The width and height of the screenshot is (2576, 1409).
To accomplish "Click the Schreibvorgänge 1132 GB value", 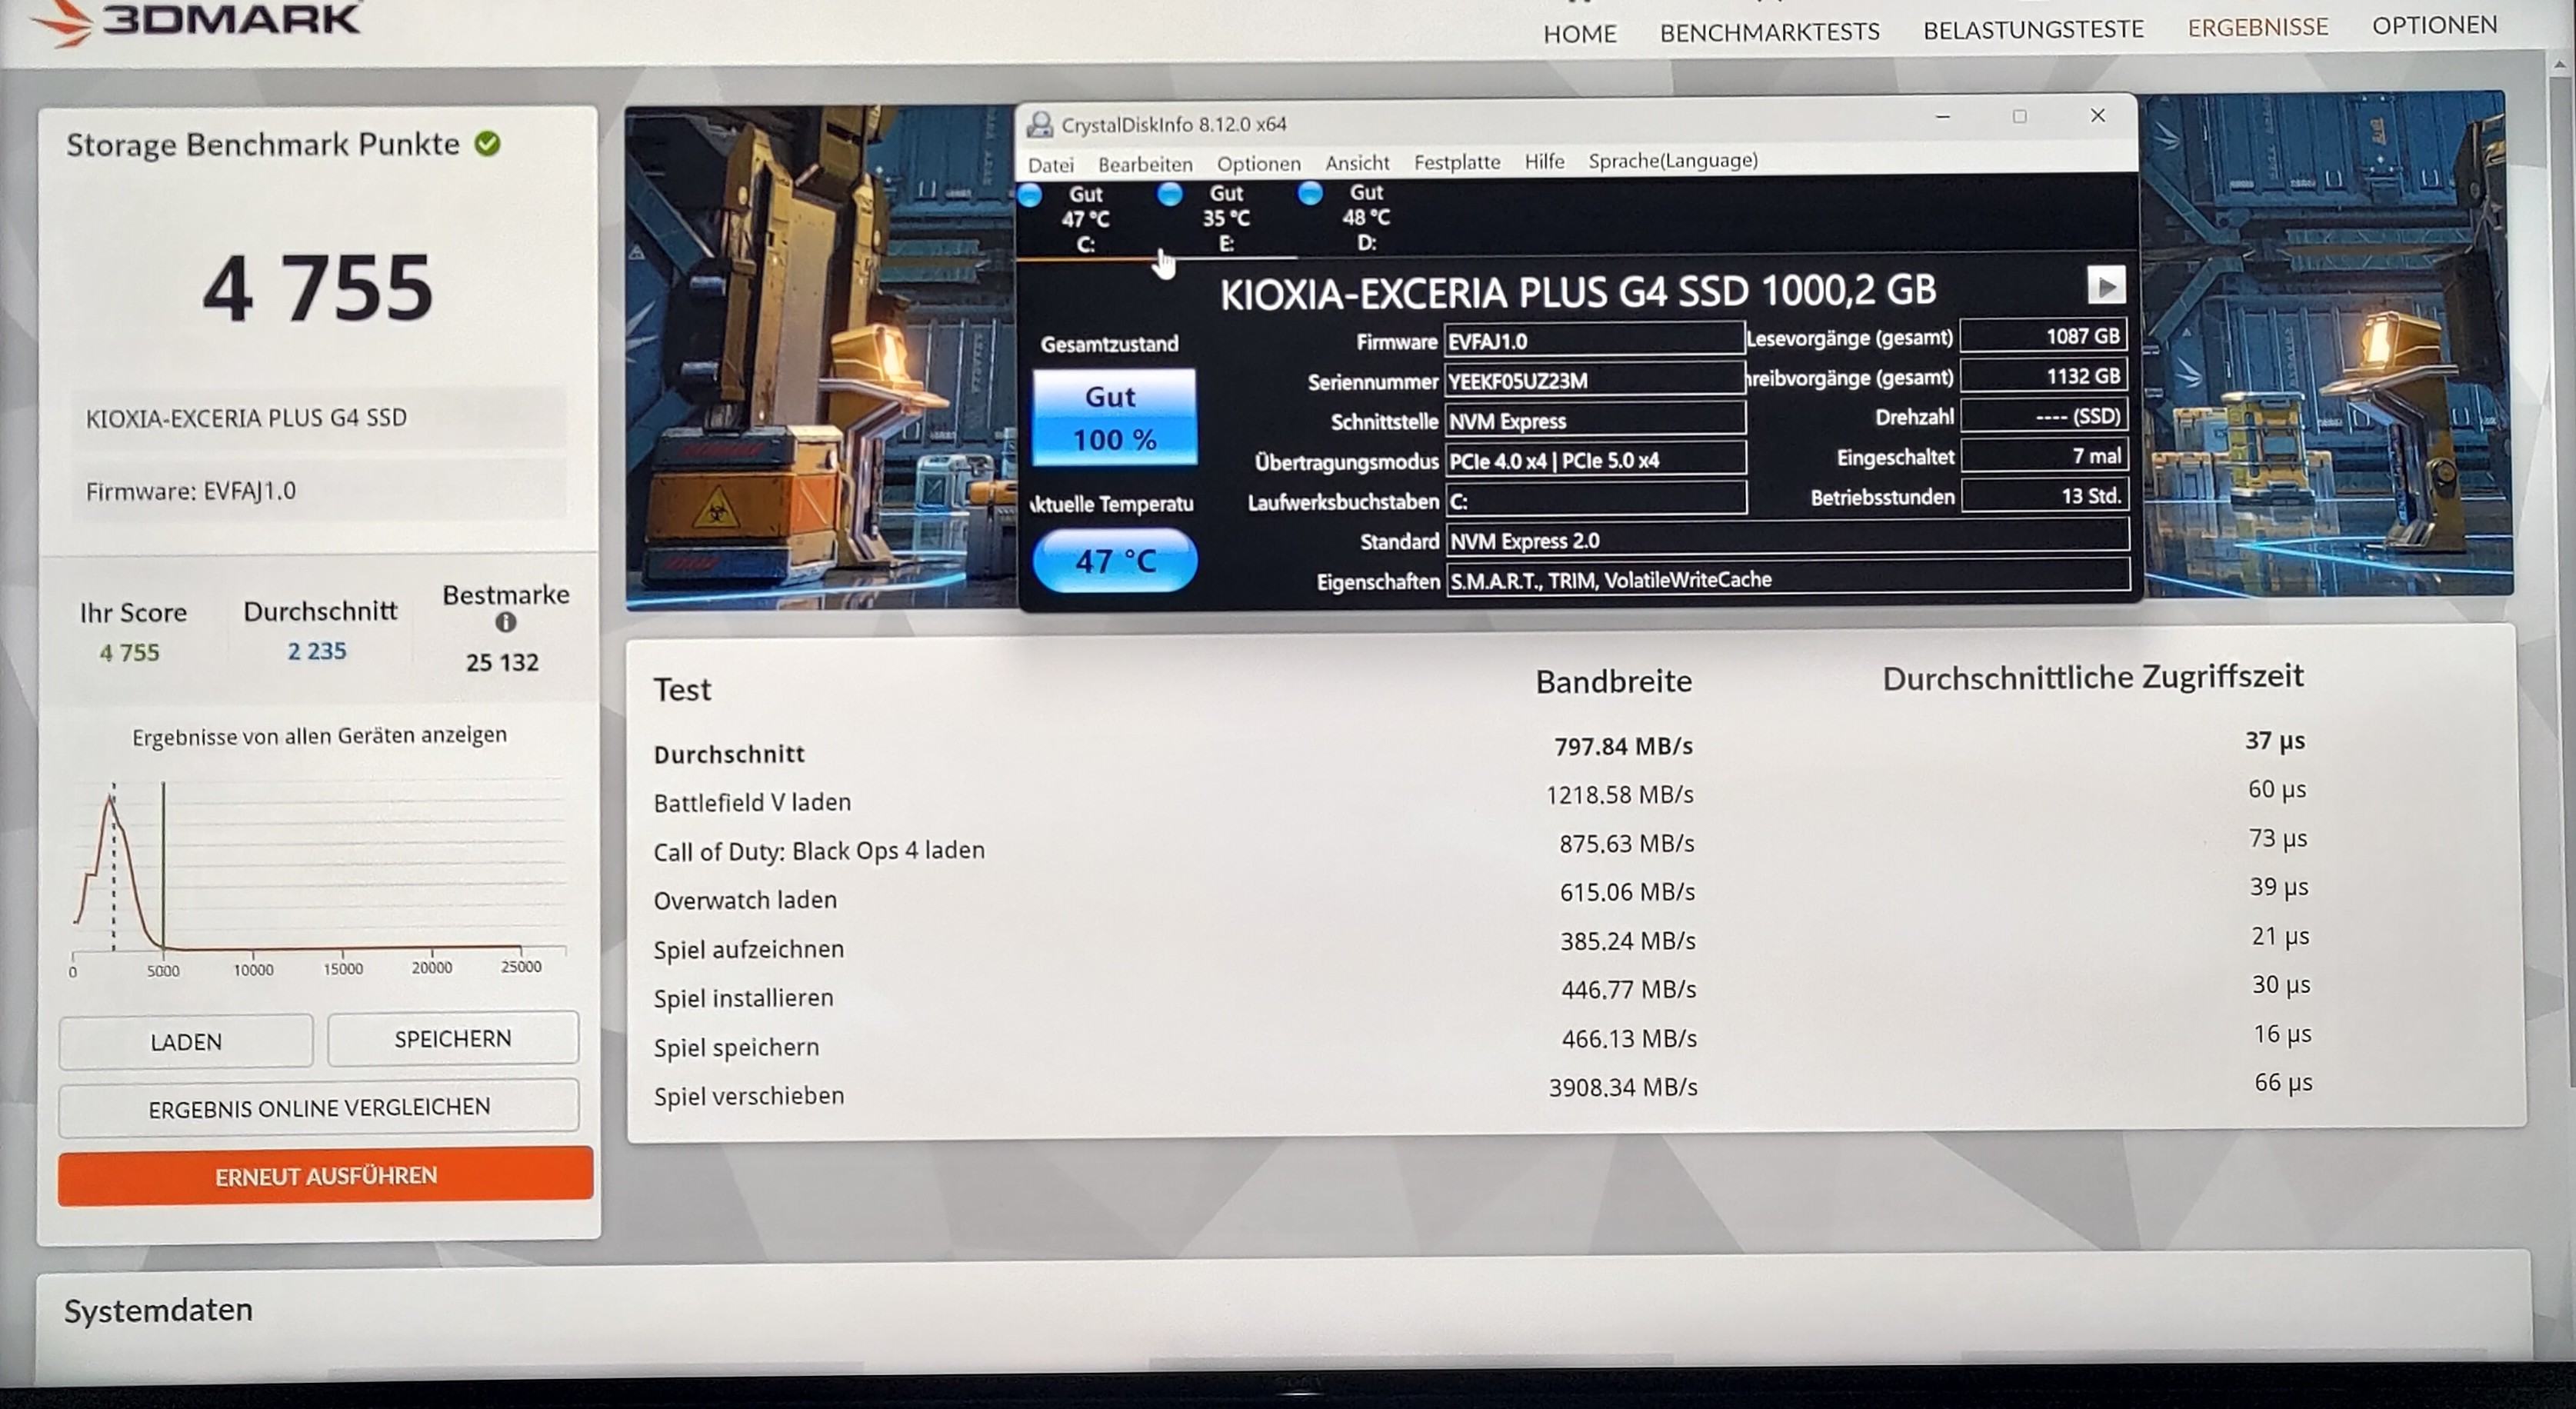I will [2043, 376].
